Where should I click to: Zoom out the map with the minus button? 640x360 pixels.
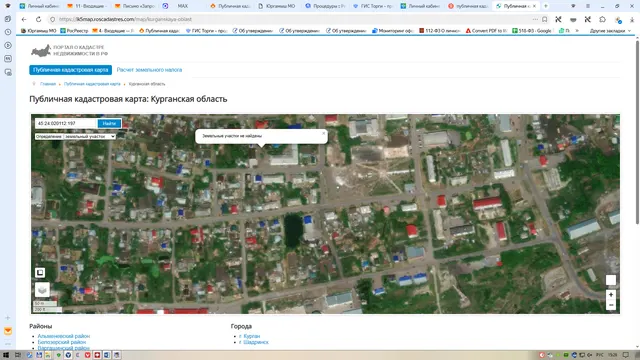pos(611,305)
